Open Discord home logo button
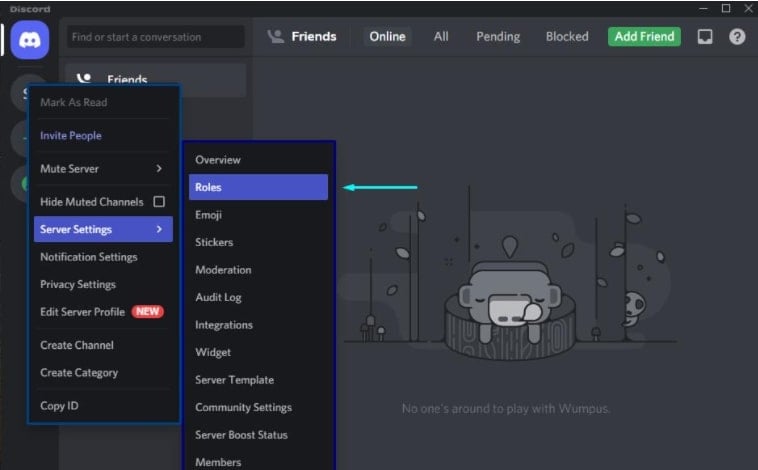This screenshot has width=758, height=470. (30, 40)
